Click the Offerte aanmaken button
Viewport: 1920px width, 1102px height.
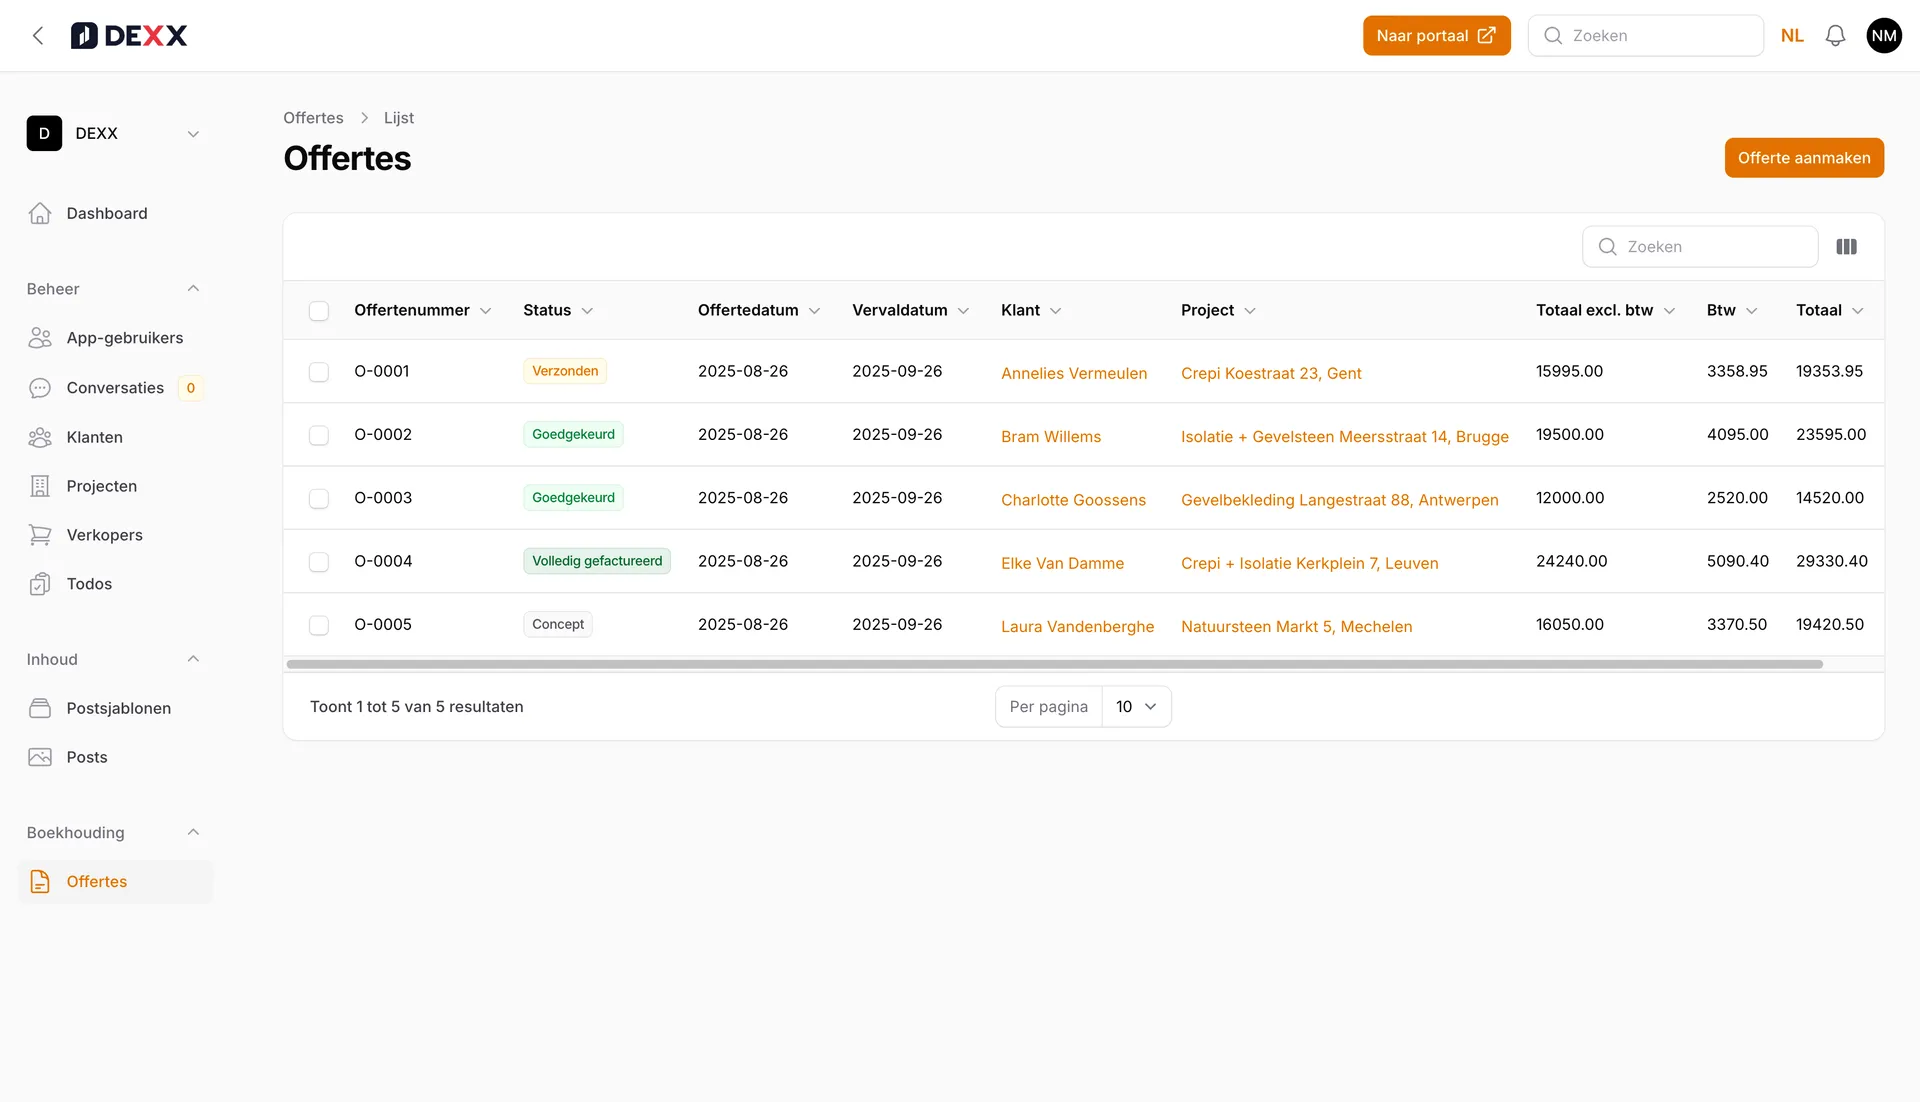(1803, 158)
